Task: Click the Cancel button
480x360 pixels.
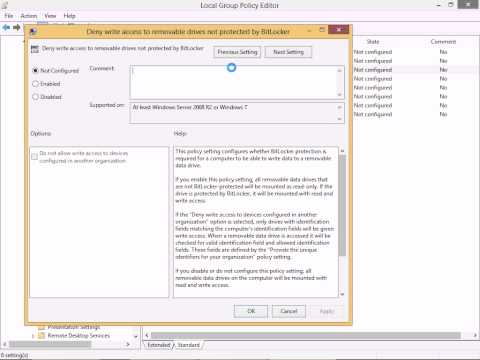Action: click(289, 311)
